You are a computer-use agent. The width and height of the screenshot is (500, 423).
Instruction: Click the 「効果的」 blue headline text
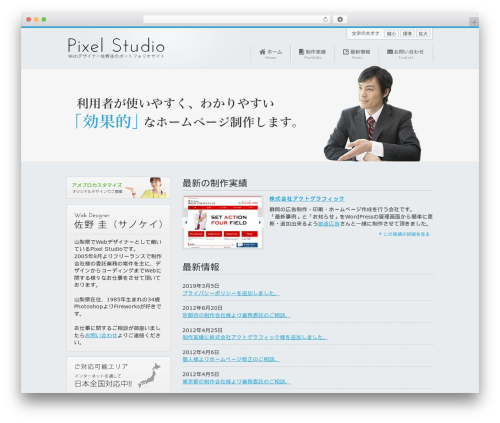pyautogui.click(x=106, y=121)
